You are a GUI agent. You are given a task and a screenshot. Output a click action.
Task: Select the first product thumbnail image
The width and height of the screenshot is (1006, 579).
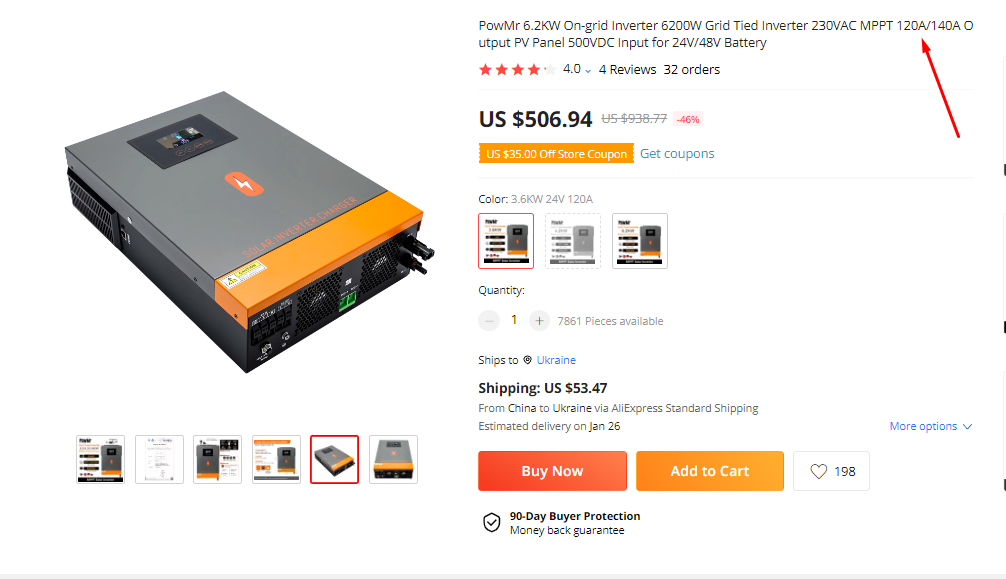[100, 460]
